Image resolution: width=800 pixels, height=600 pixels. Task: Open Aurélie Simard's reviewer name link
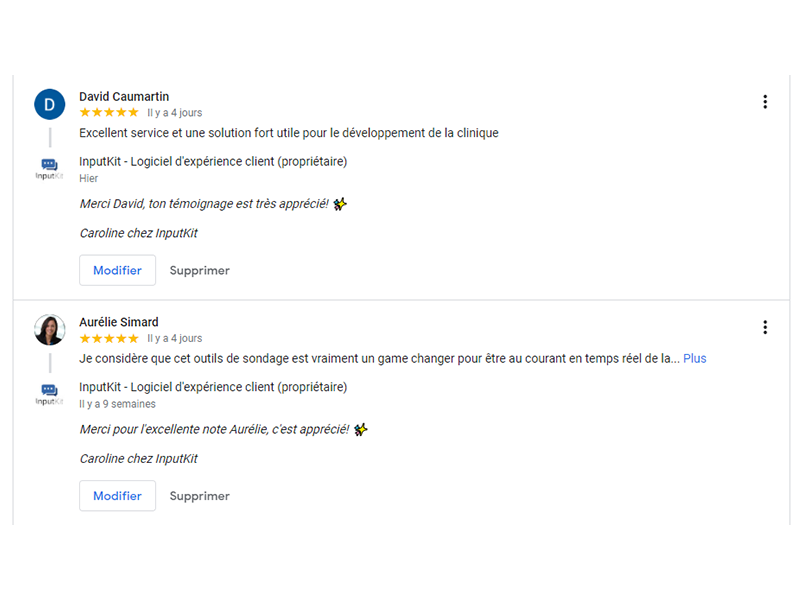pyautogui.click(x=119, y=322)
